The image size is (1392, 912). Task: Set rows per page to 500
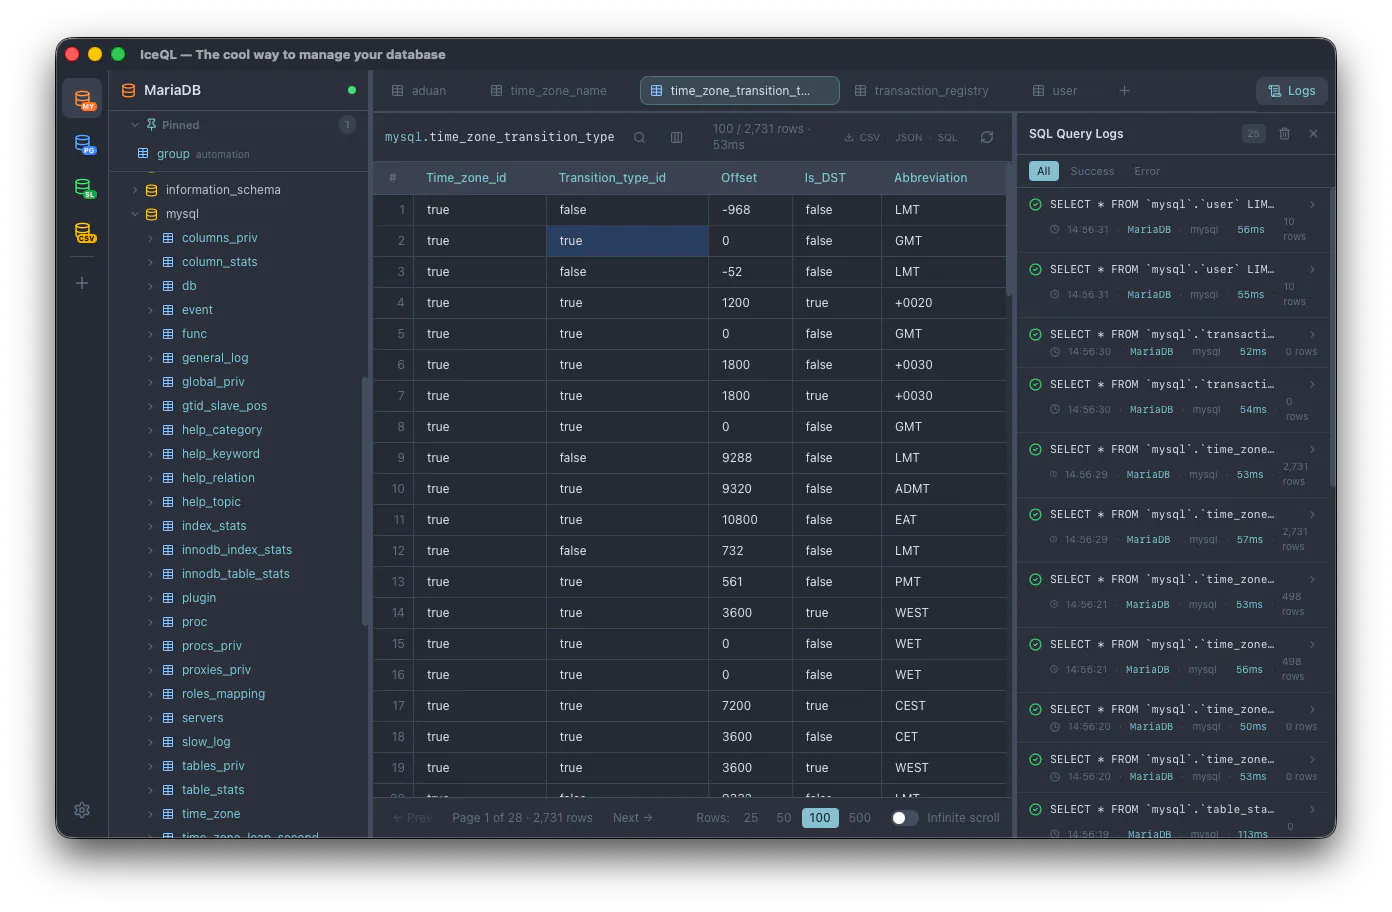pos(860,818)
